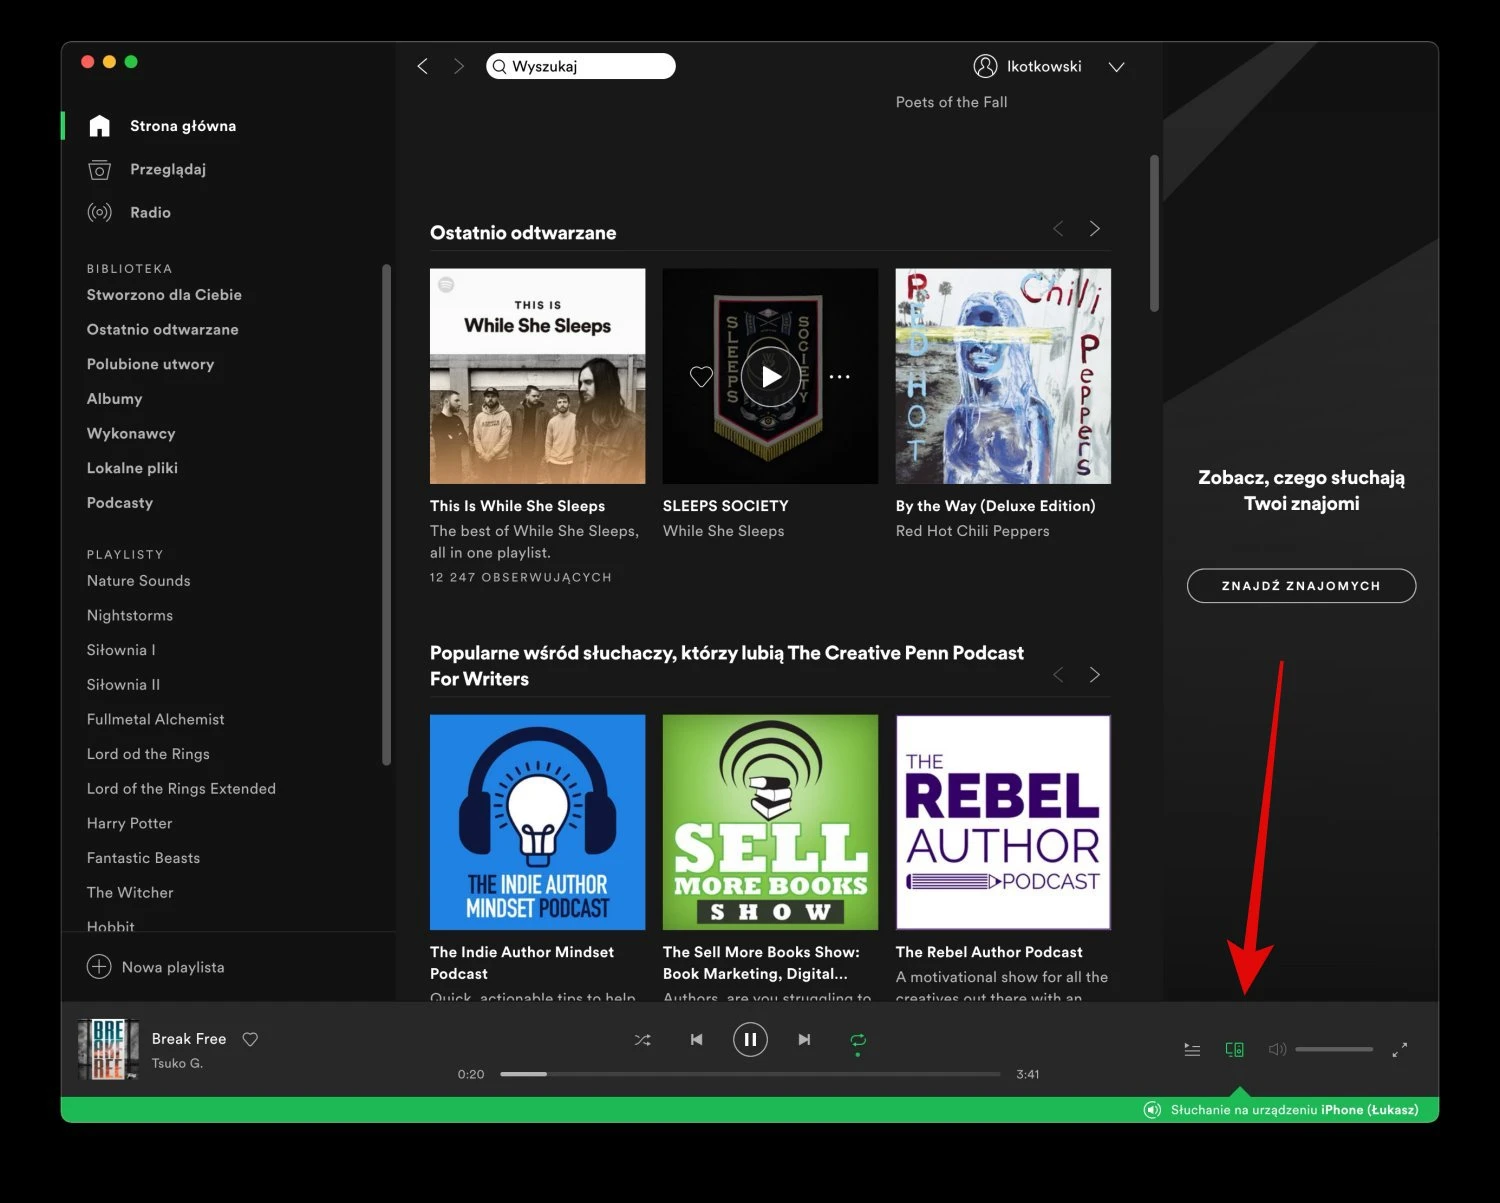Mute with the volume speaker icon
Screen dimensions: 1500x1203
1277,1050
